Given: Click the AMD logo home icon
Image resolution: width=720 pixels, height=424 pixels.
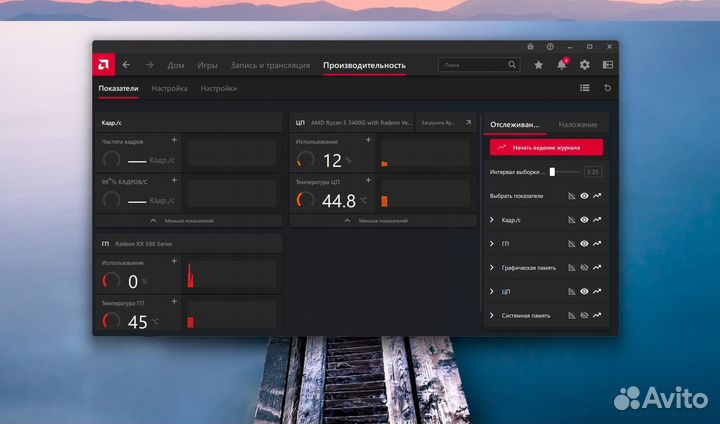Looking at the screenshot, I should [x=104, y=65].
